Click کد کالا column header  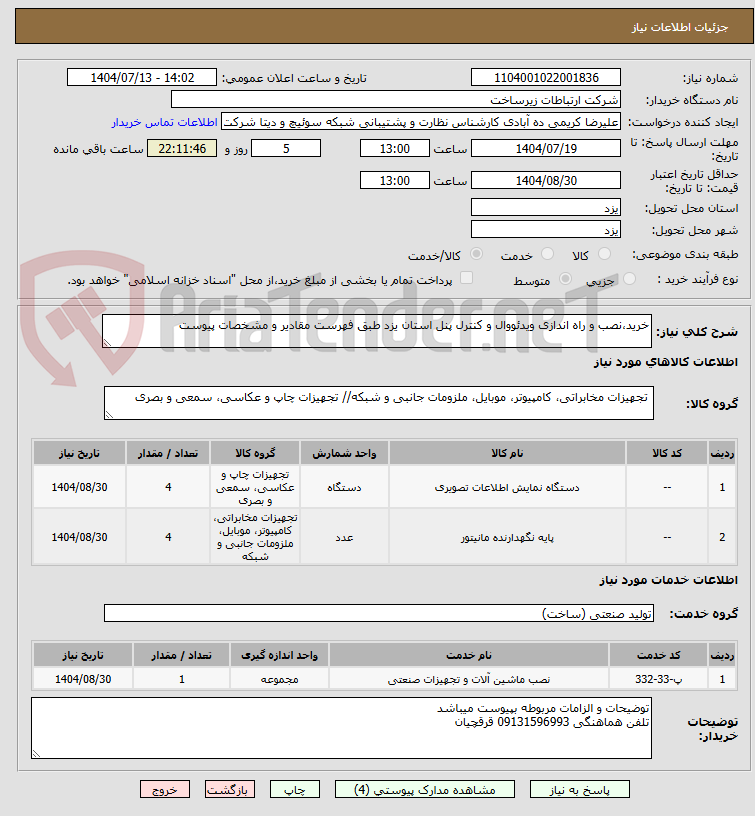pos(667,453)
